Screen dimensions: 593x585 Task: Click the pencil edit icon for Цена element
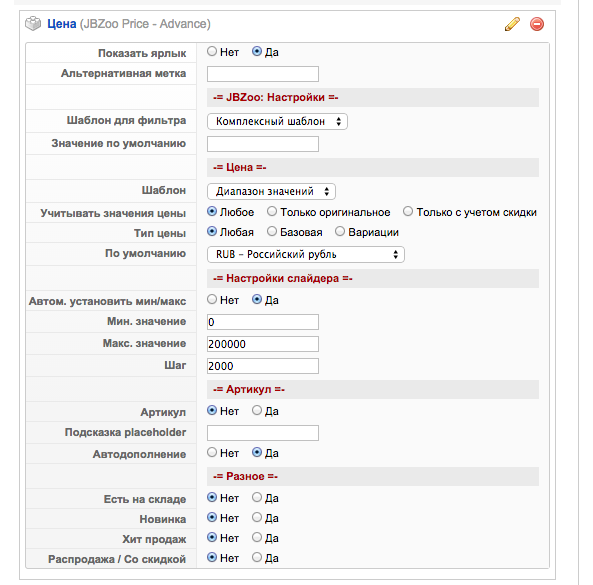point(512,24)
